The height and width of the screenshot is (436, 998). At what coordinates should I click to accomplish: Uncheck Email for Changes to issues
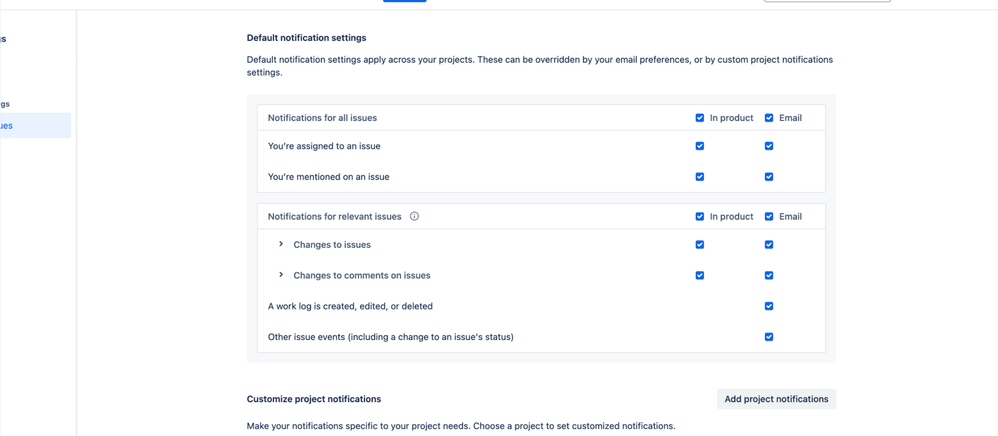point(769,244)
